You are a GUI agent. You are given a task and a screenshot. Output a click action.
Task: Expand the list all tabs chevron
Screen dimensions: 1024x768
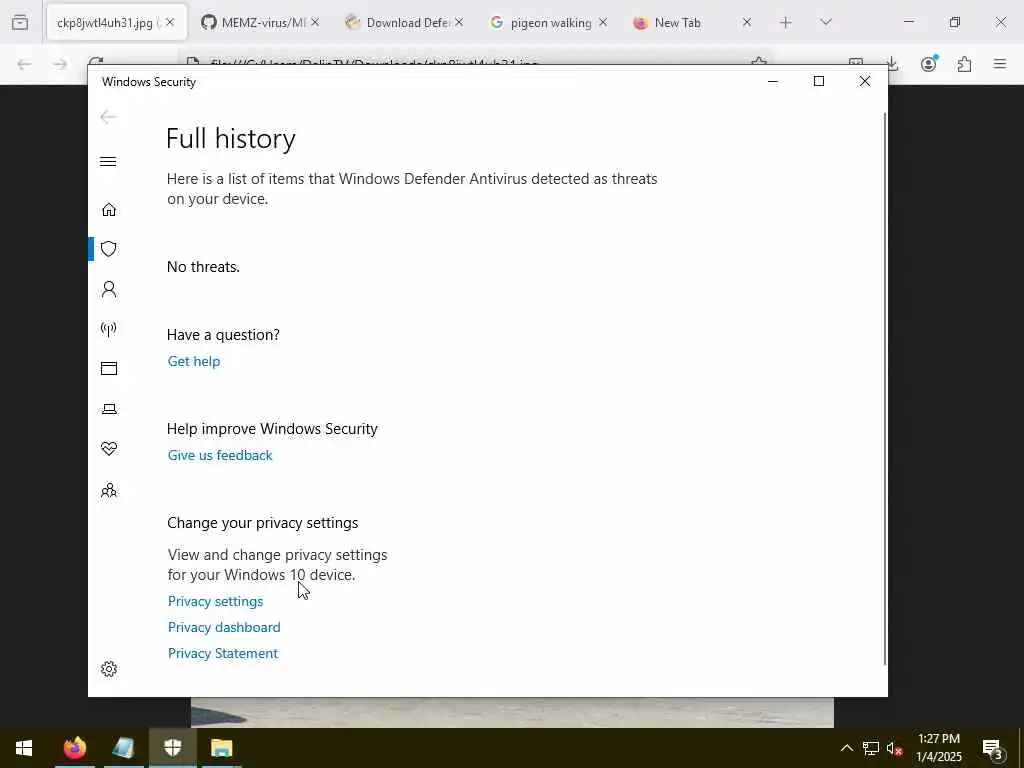click(825, 23)
